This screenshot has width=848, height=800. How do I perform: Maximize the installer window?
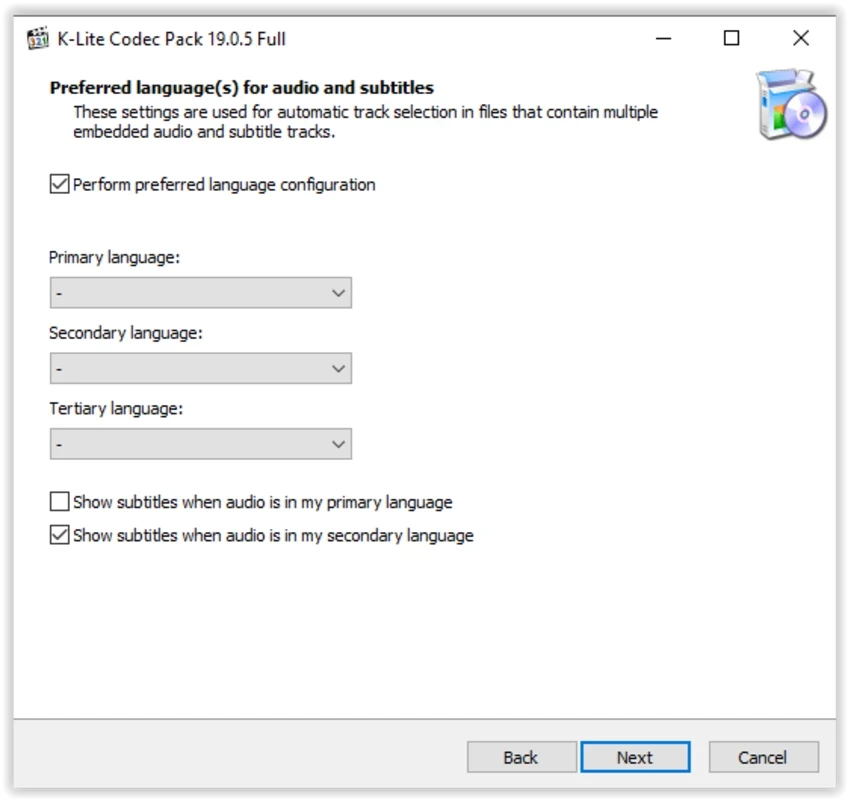[731, 39]
